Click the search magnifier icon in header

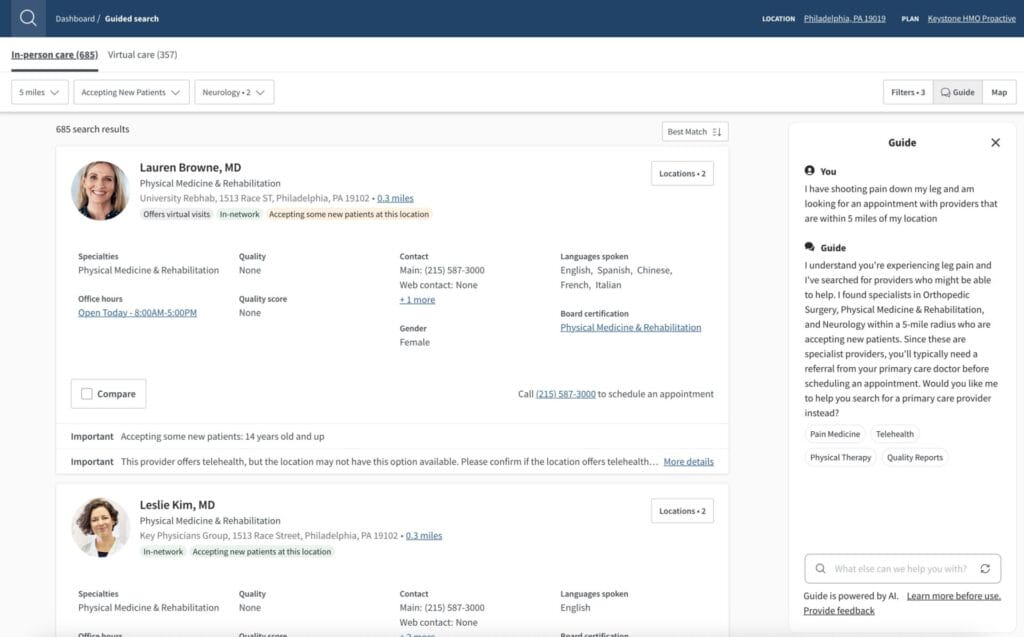point(28,18)
